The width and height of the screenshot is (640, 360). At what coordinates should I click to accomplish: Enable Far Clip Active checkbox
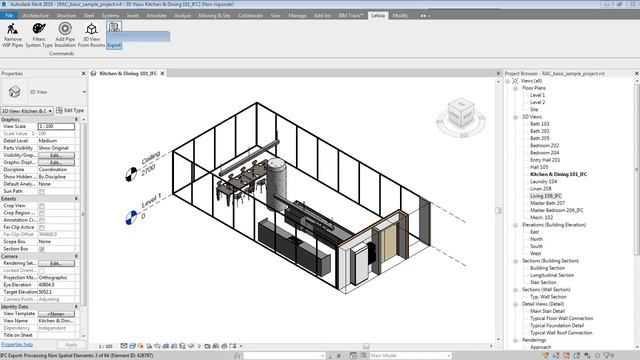tap(42, 228)
